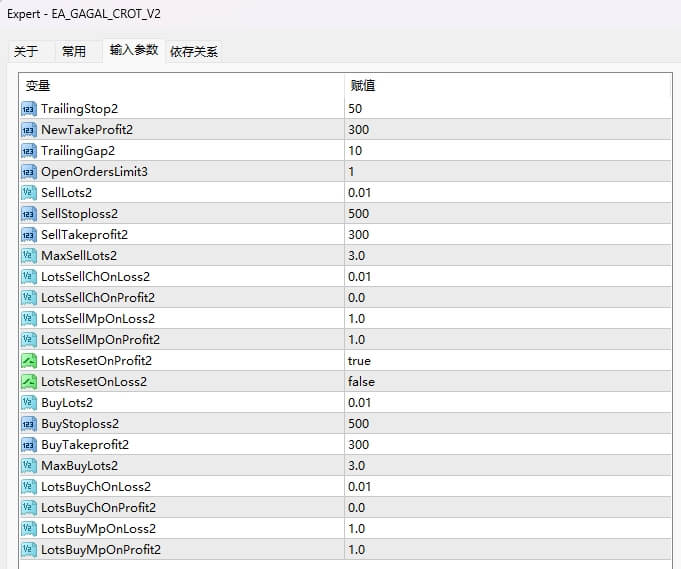Click the double-type icon beside LotsSellChOnLoss2

[x=29, y=277]
